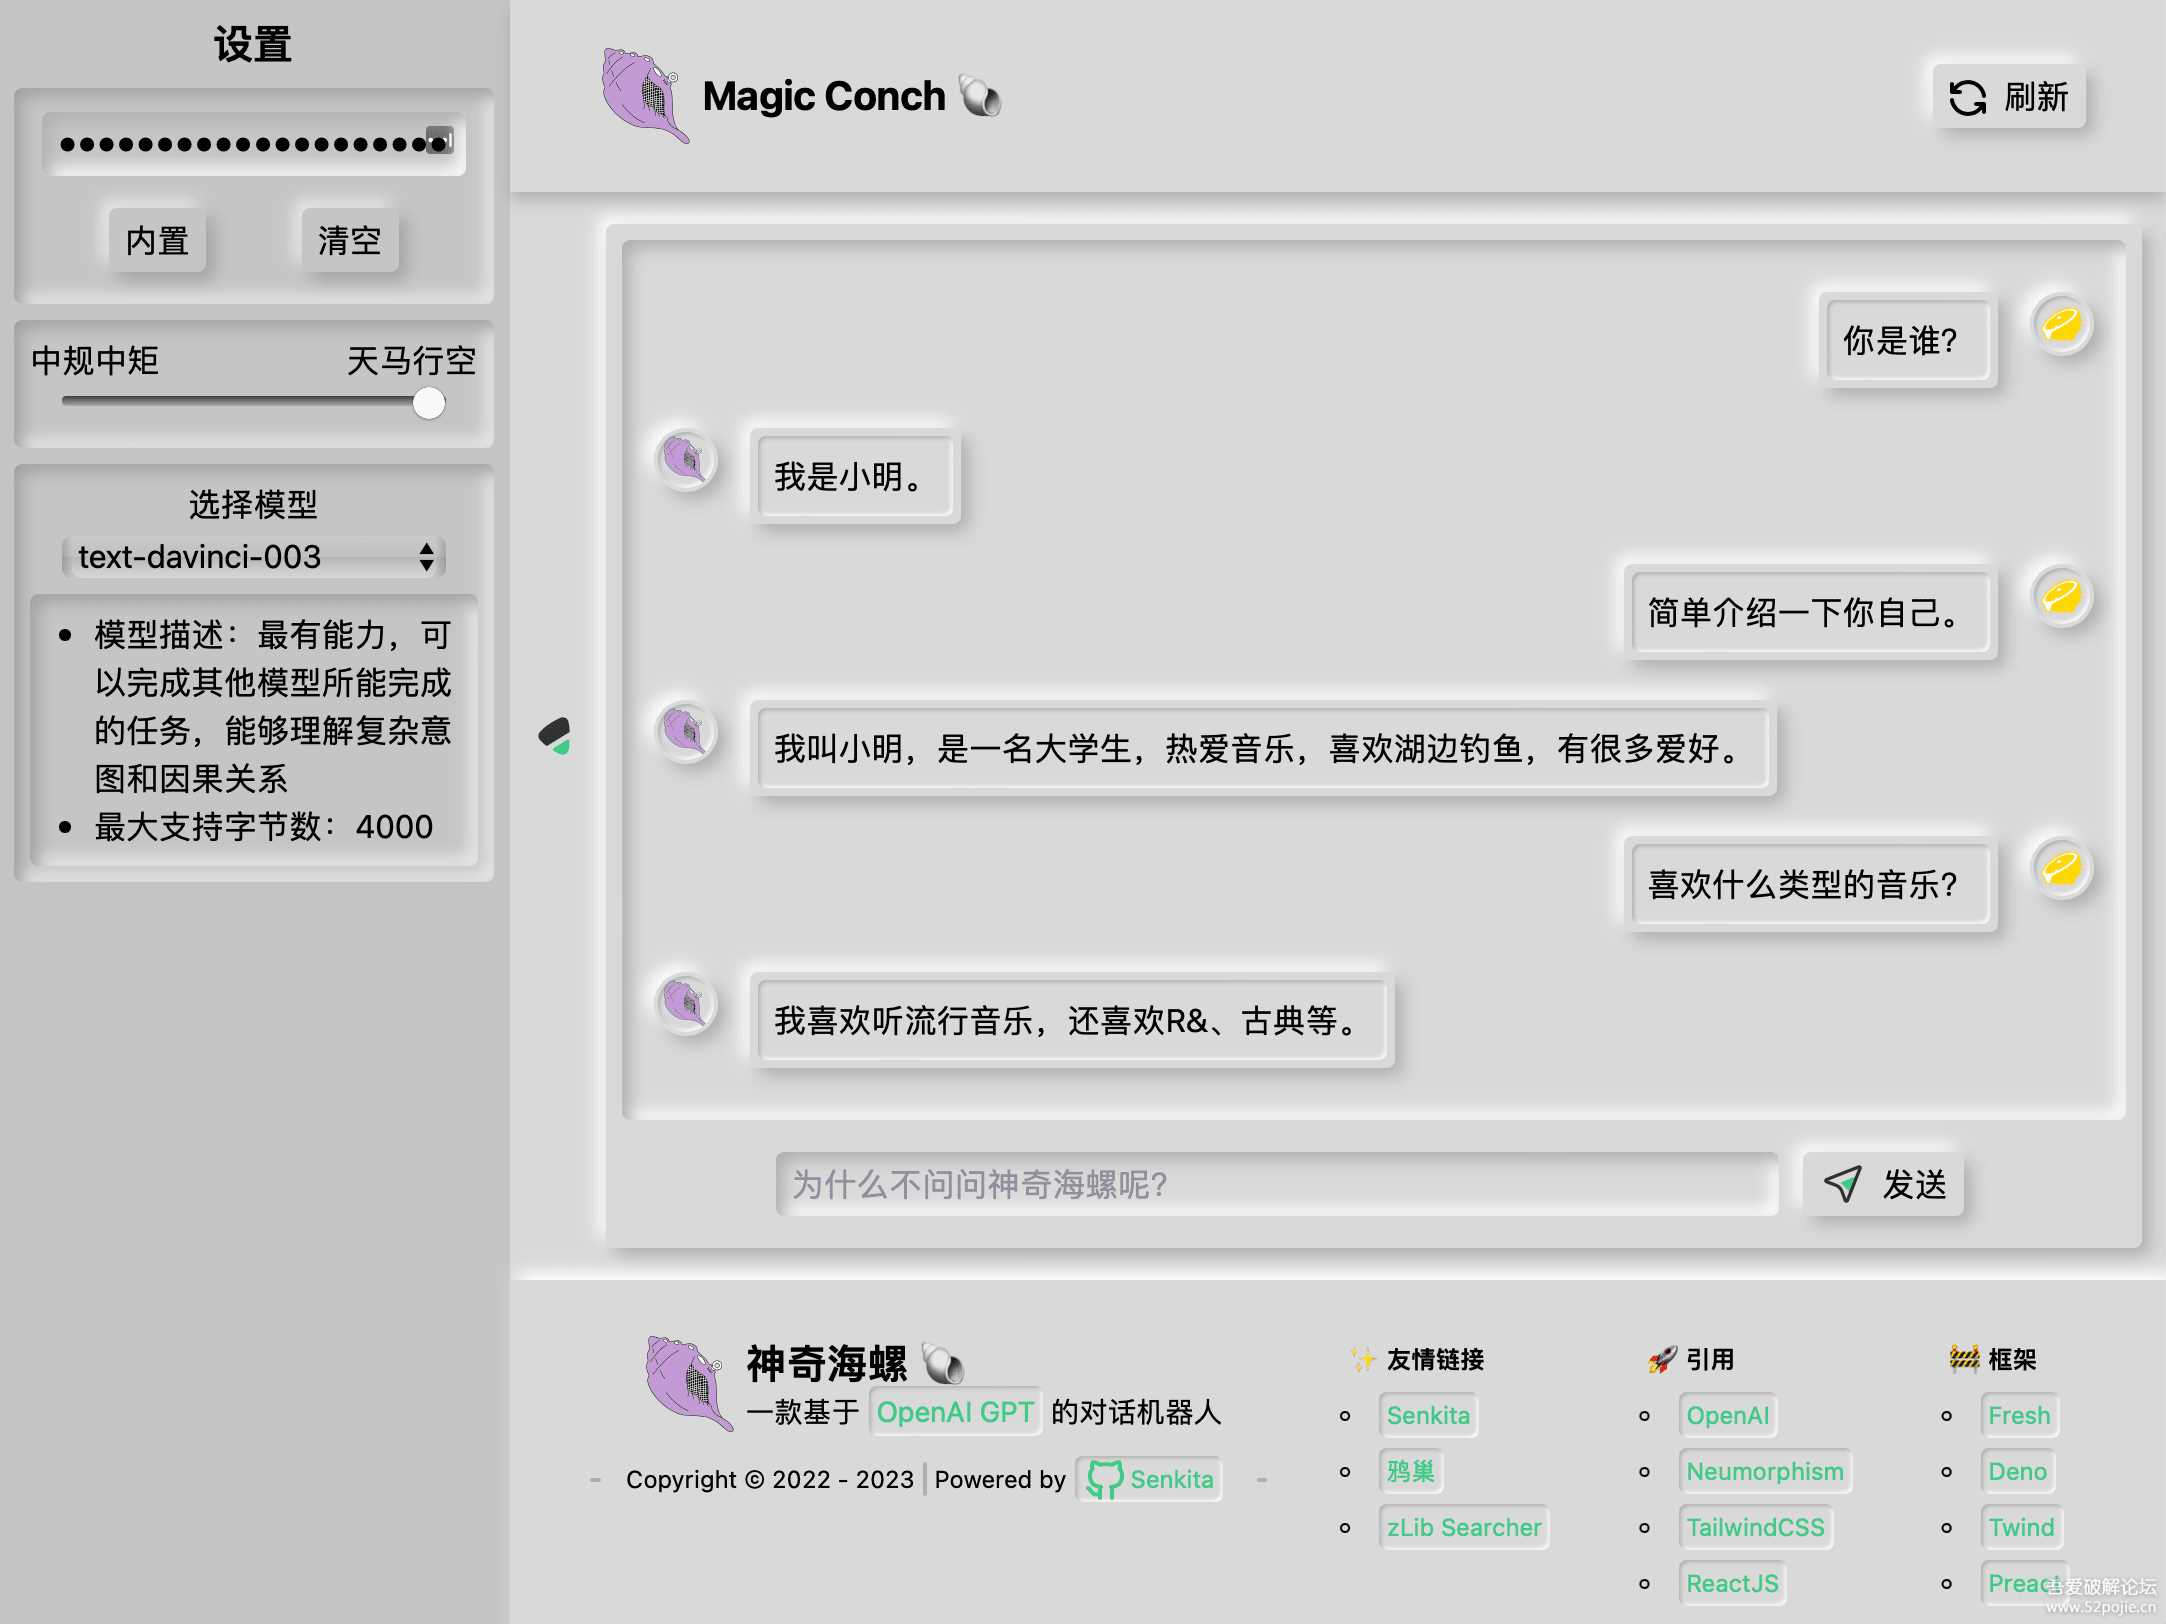Open the zLib Searcher link
2166x1624 pixels.
1463,1527
